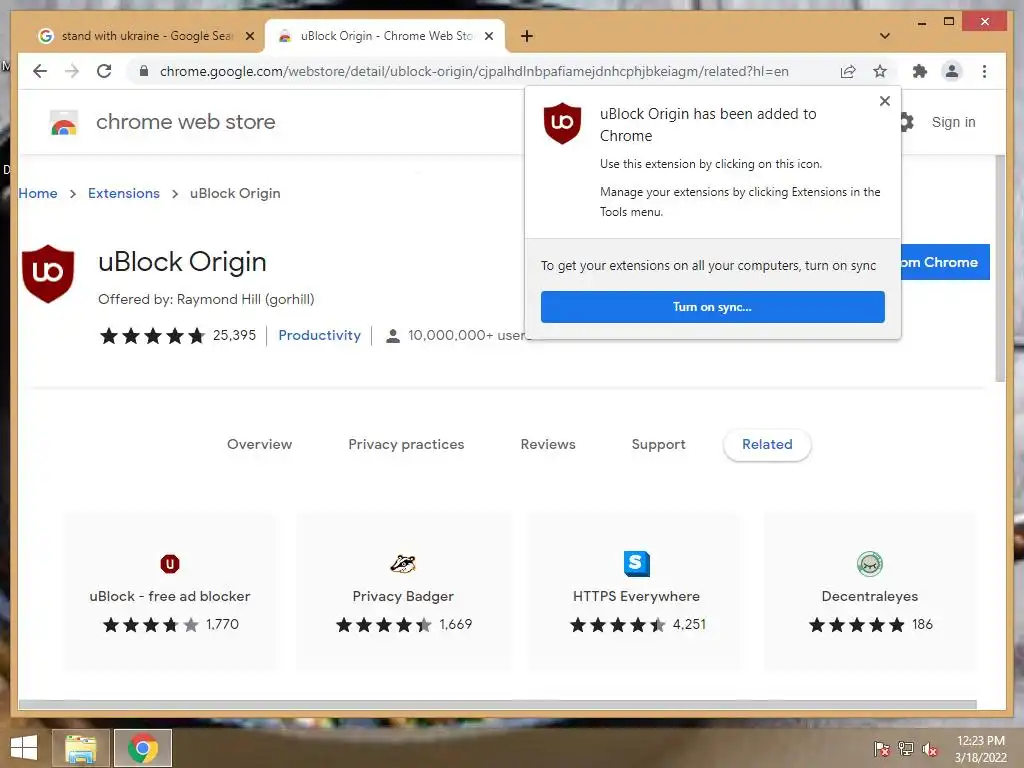Click the Privacy Badger badger icon

click(x=403, y=564)
